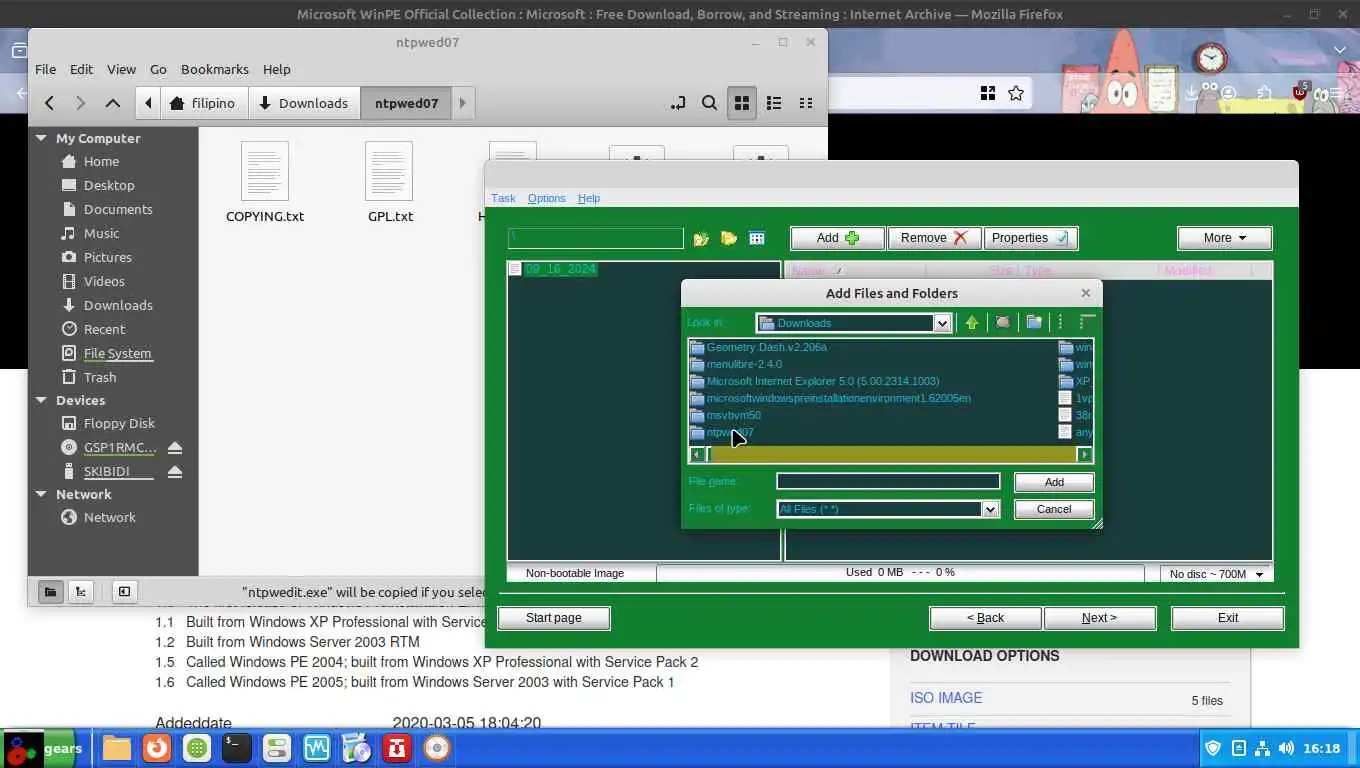
Task: Open the folder-up icon beside path field
Action: coord(701,238)
